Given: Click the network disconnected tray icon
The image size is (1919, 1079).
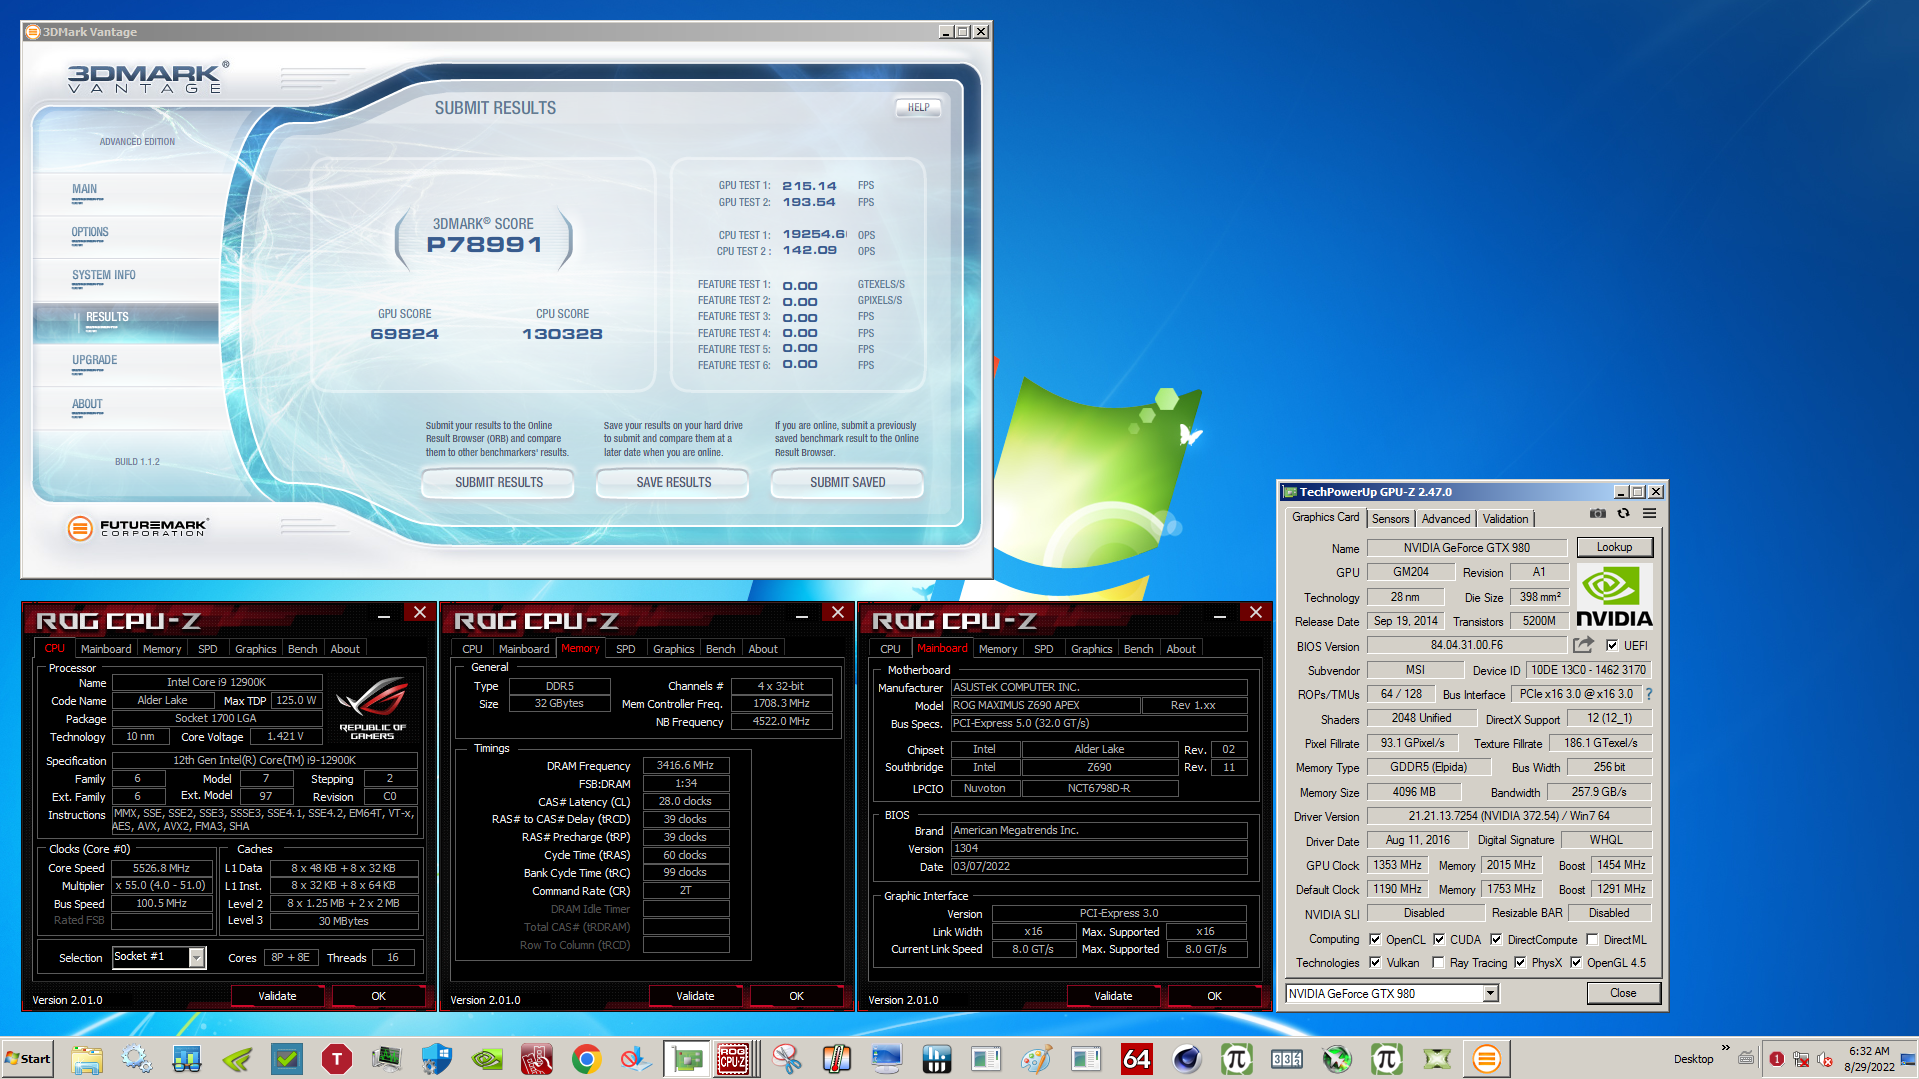Looking at the screenshot, I should (1800, 1059).
